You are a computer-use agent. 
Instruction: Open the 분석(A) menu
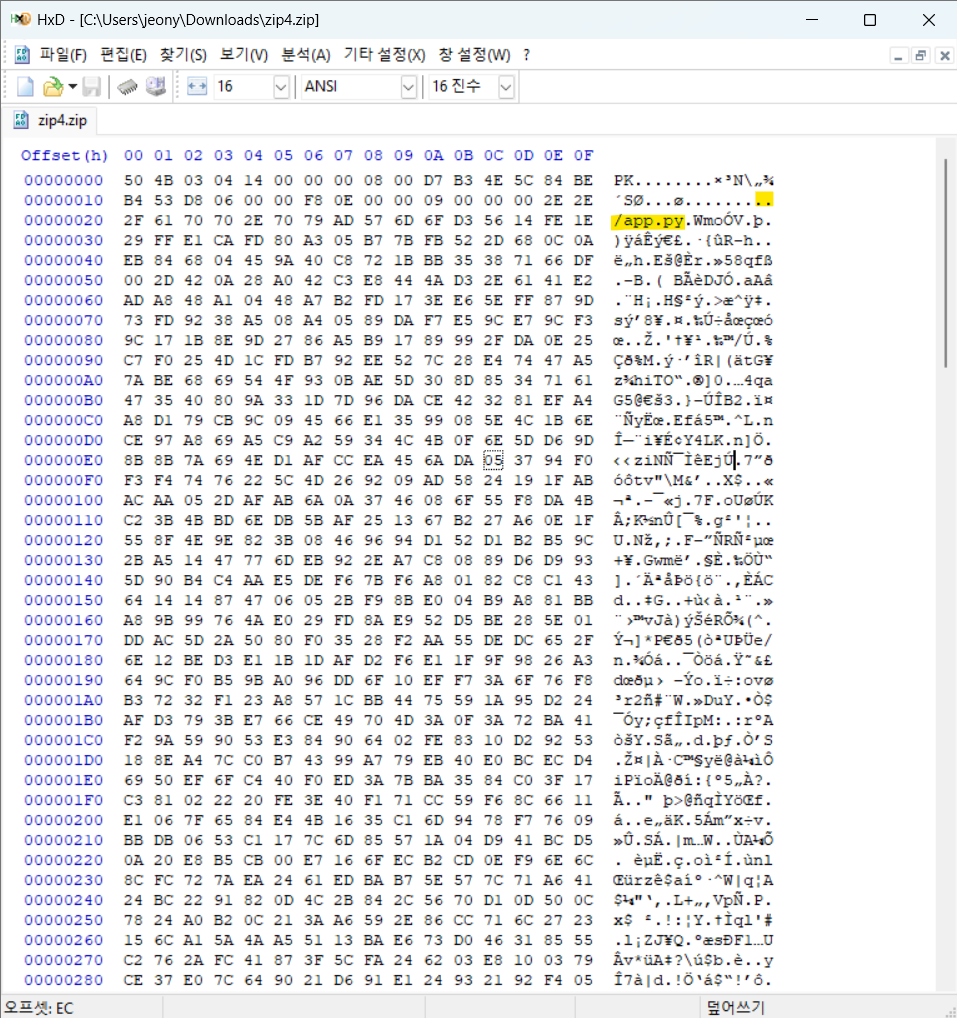pyautogui.click(x=308, y=55)
